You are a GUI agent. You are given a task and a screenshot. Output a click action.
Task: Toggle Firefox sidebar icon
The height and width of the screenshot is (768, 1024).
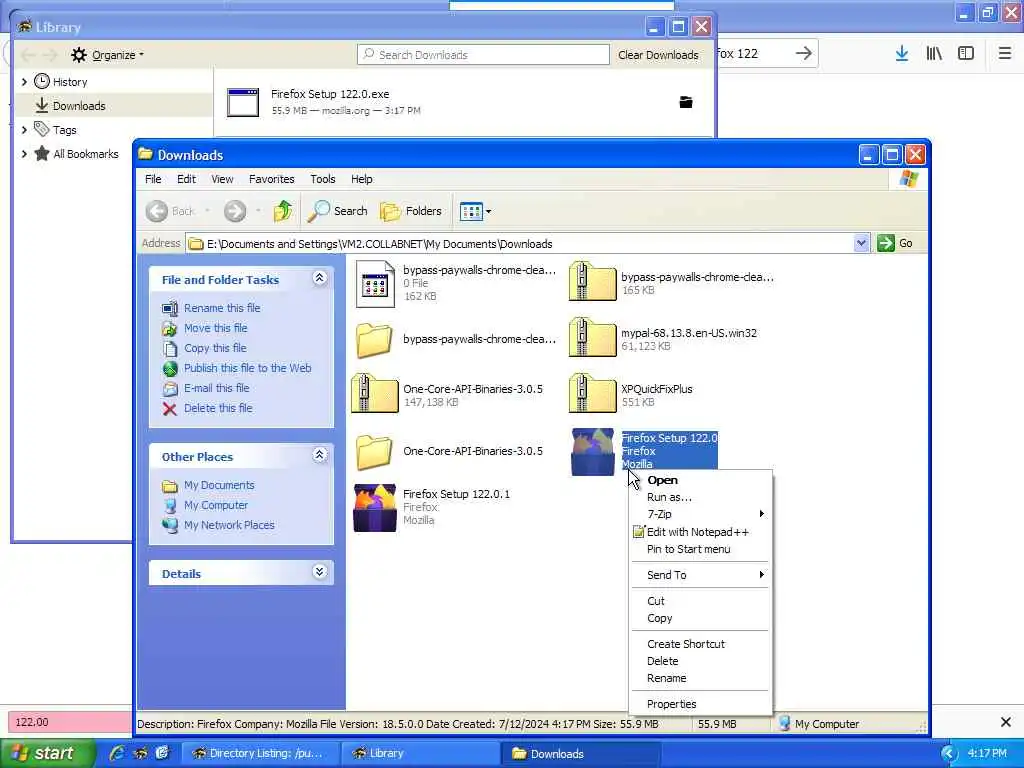point(966,54)
